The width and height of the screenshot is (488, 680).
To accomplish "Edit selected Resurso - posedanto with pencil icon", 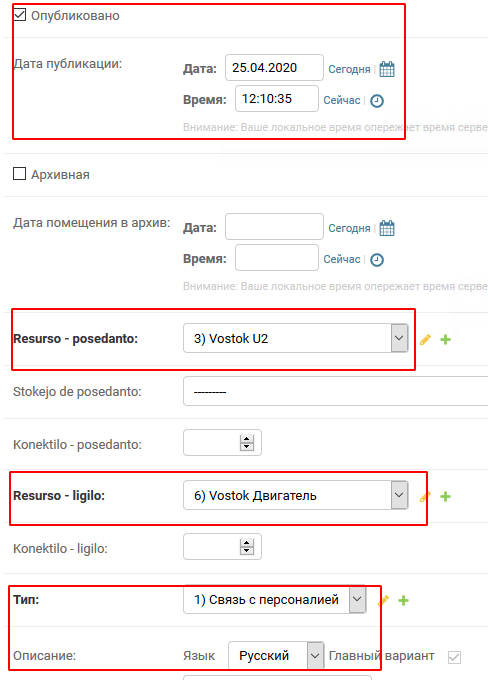I will [425, 340].
